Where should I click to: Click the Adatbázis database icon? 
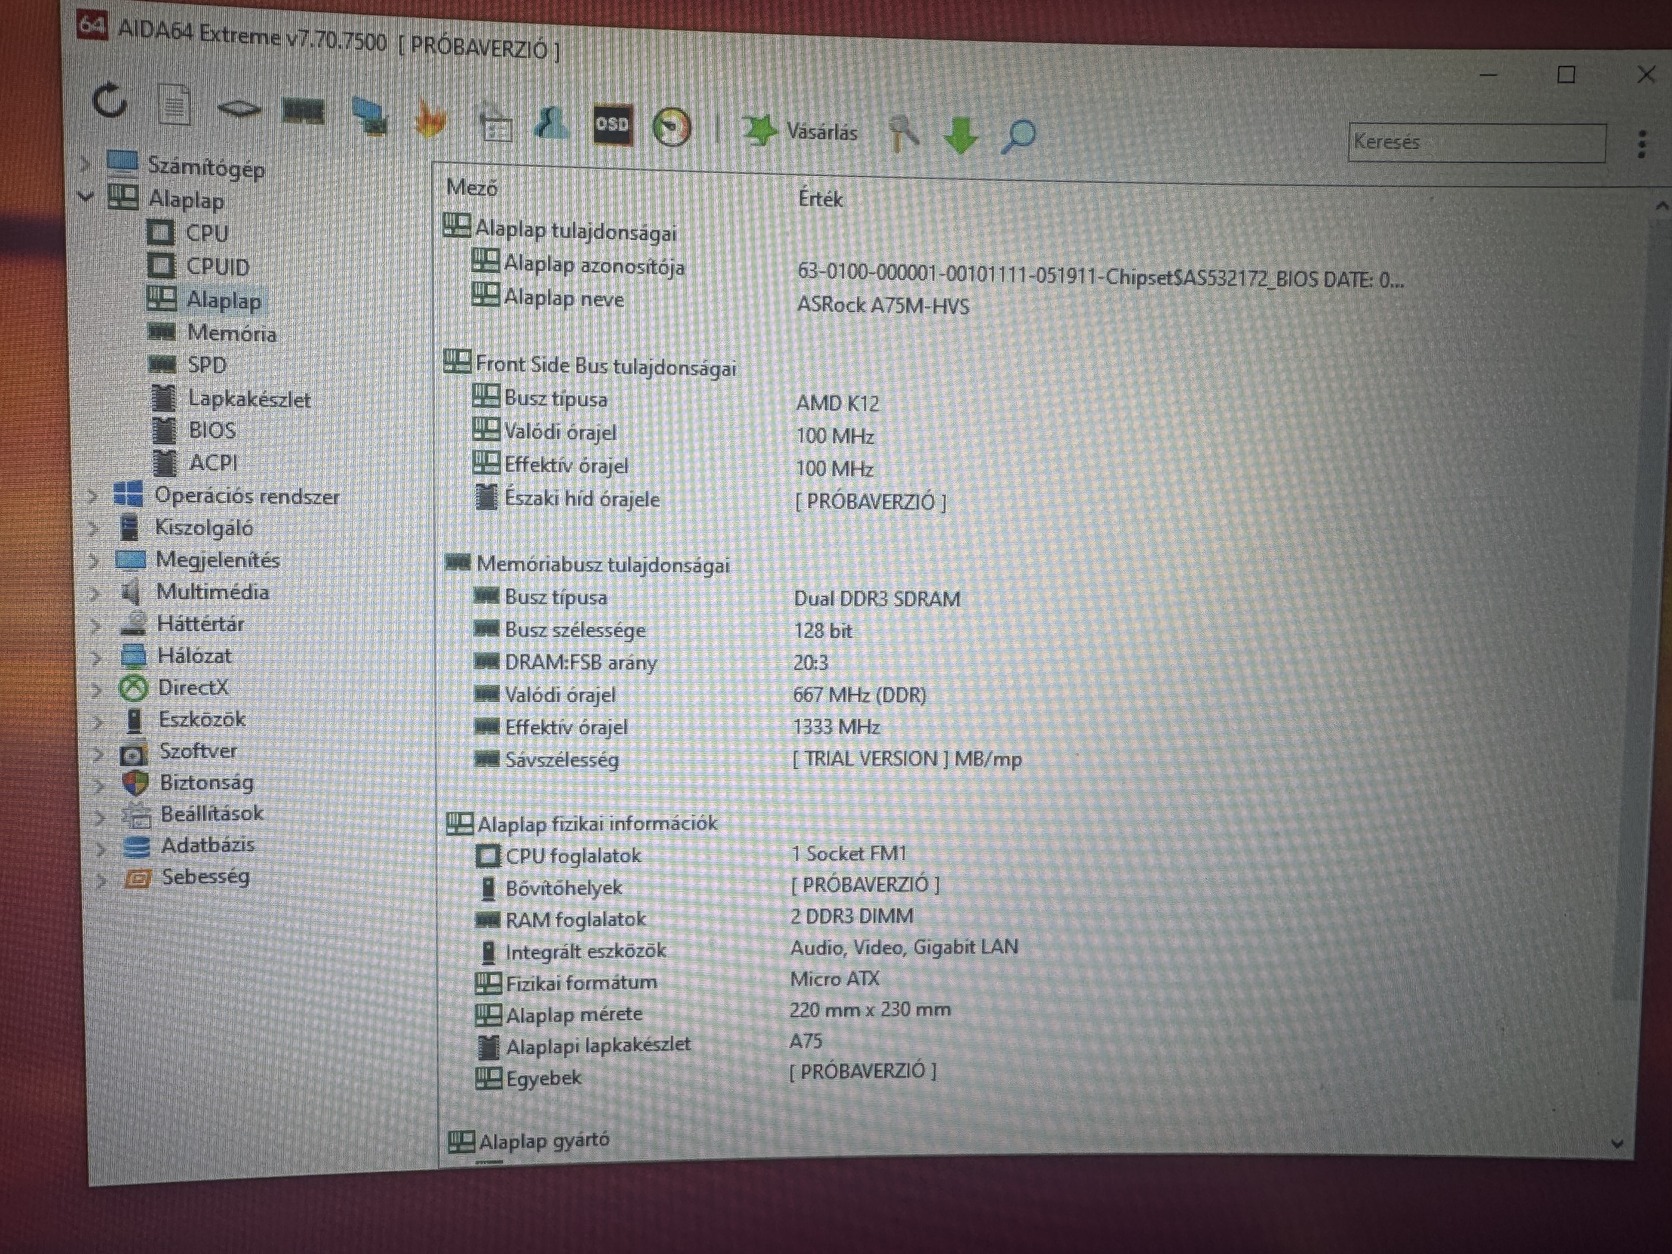[x=136, y=845]
